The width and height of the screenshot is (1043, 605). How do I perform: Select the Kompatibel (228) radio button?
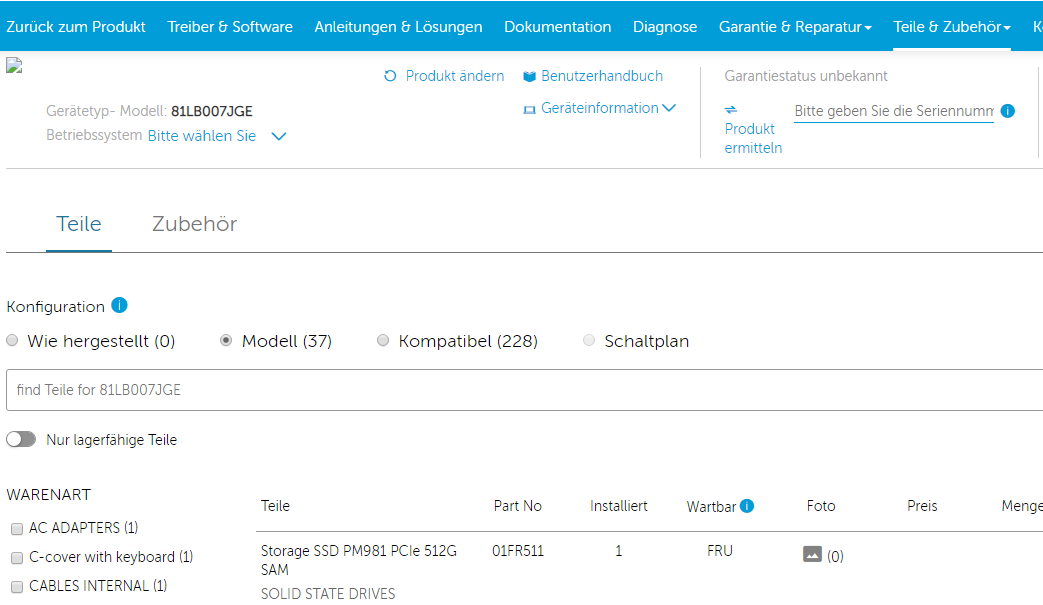(382, 340)
